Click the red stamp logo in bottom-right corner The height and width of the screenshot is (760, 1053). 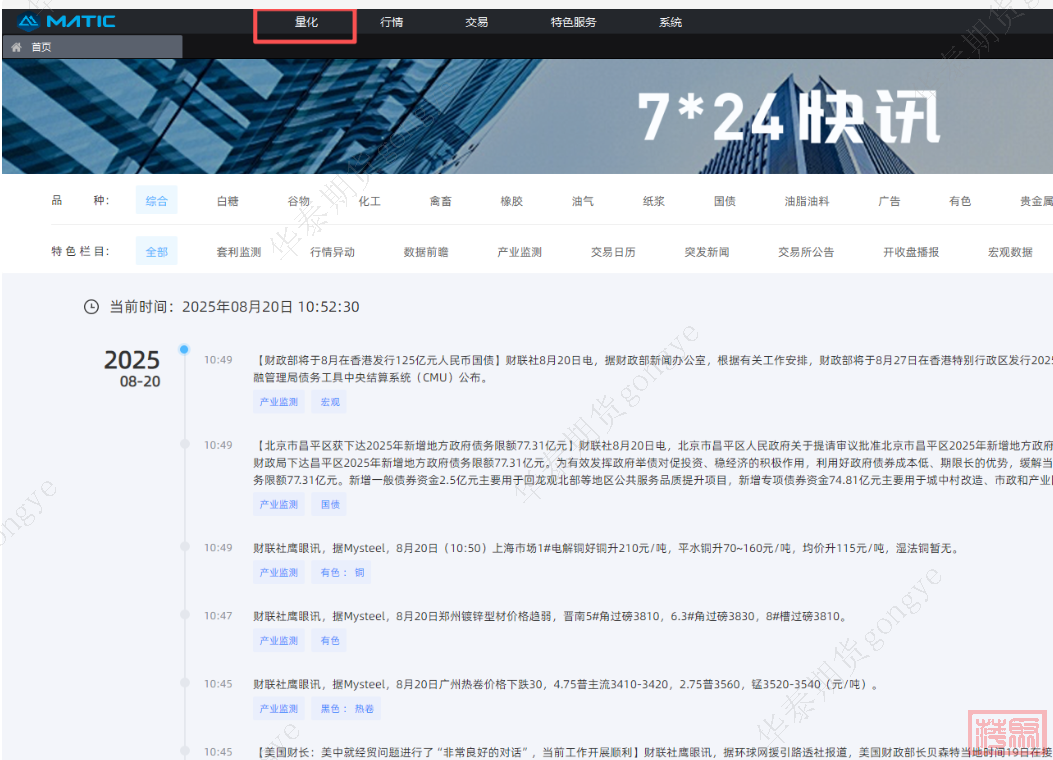pyautogui.click(x=1008, y=734)
